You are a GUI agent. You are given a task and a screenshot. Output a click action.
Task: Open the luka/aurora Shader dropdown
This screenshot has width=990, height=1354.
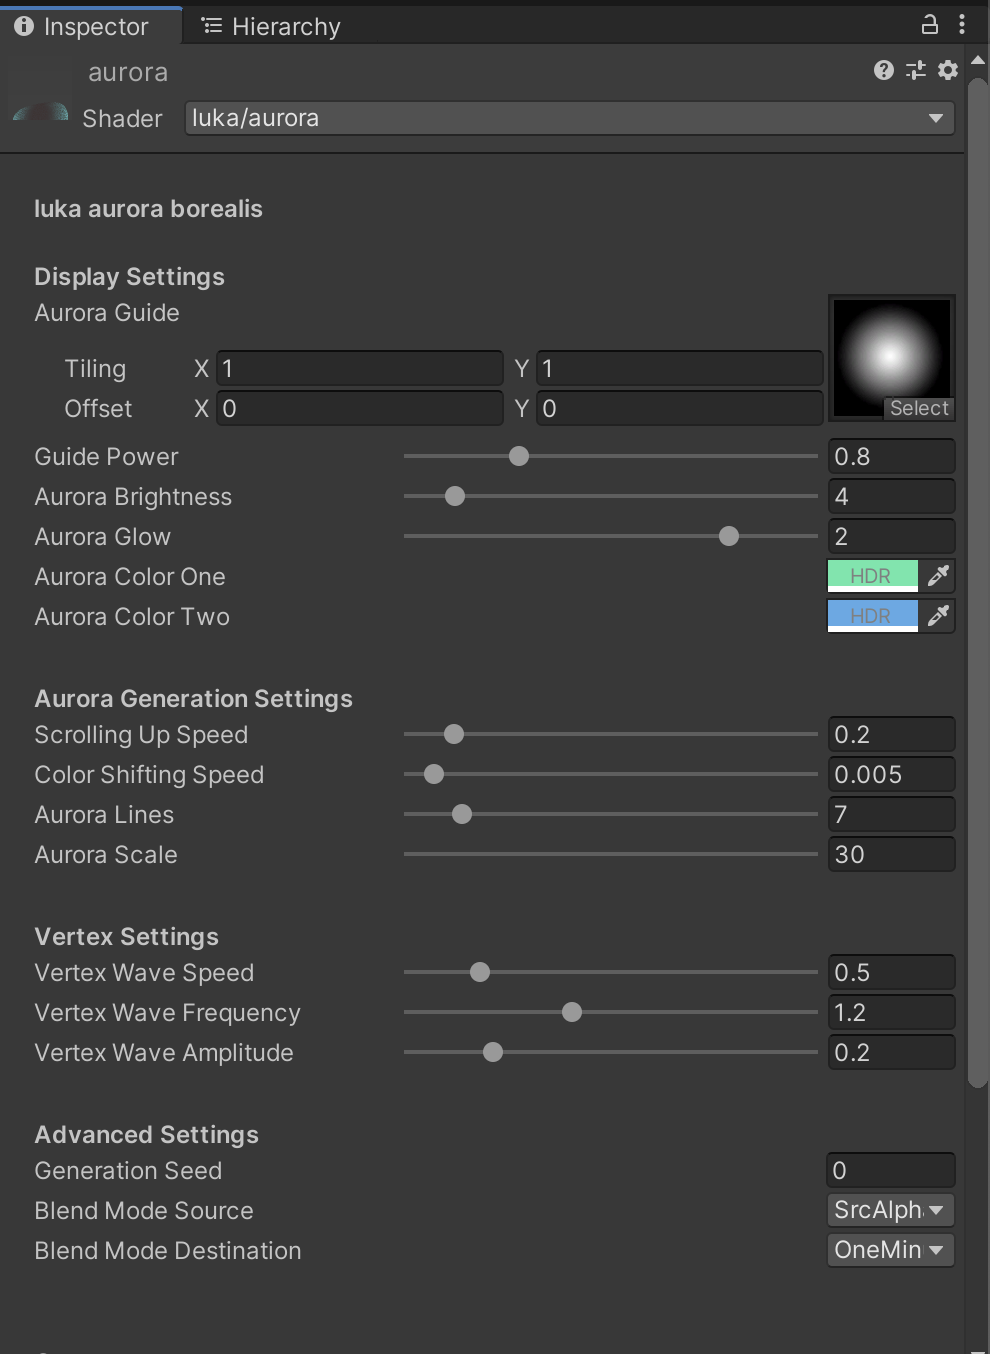pyautogui.click(x=569, y=118)
